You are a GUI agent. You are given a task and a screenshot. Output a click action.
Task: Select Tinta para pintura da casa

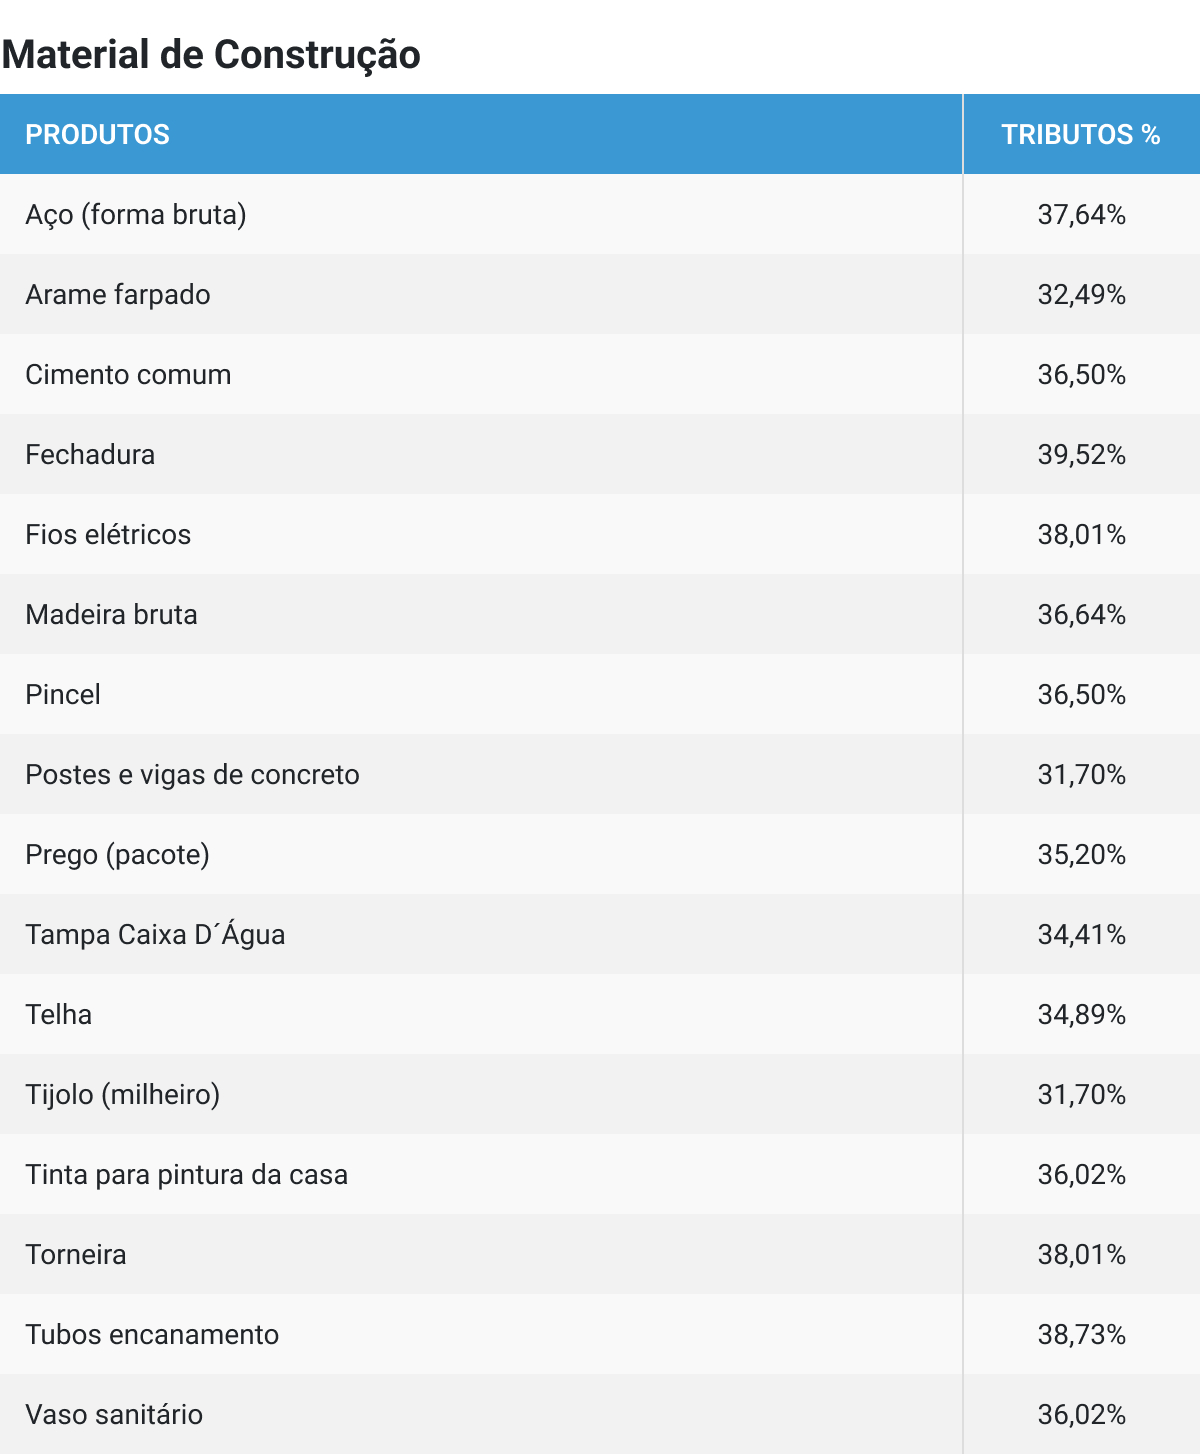pos(186,1175)
